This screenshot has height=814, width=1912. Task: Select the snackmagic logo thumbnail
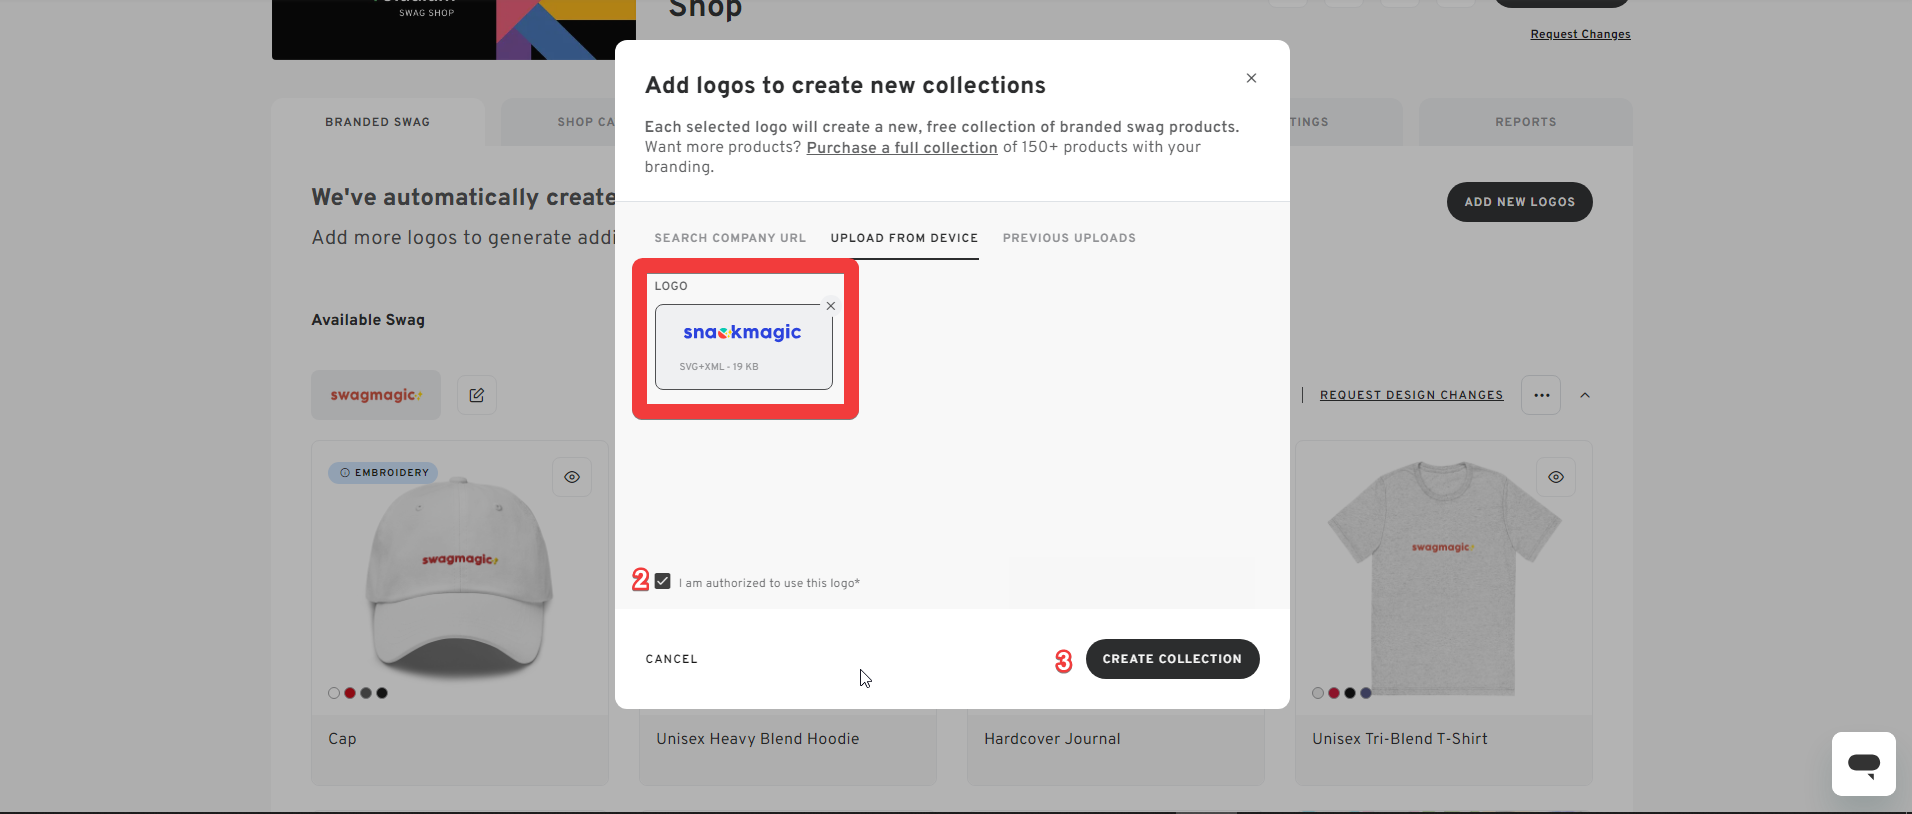(x=743, y=347)
